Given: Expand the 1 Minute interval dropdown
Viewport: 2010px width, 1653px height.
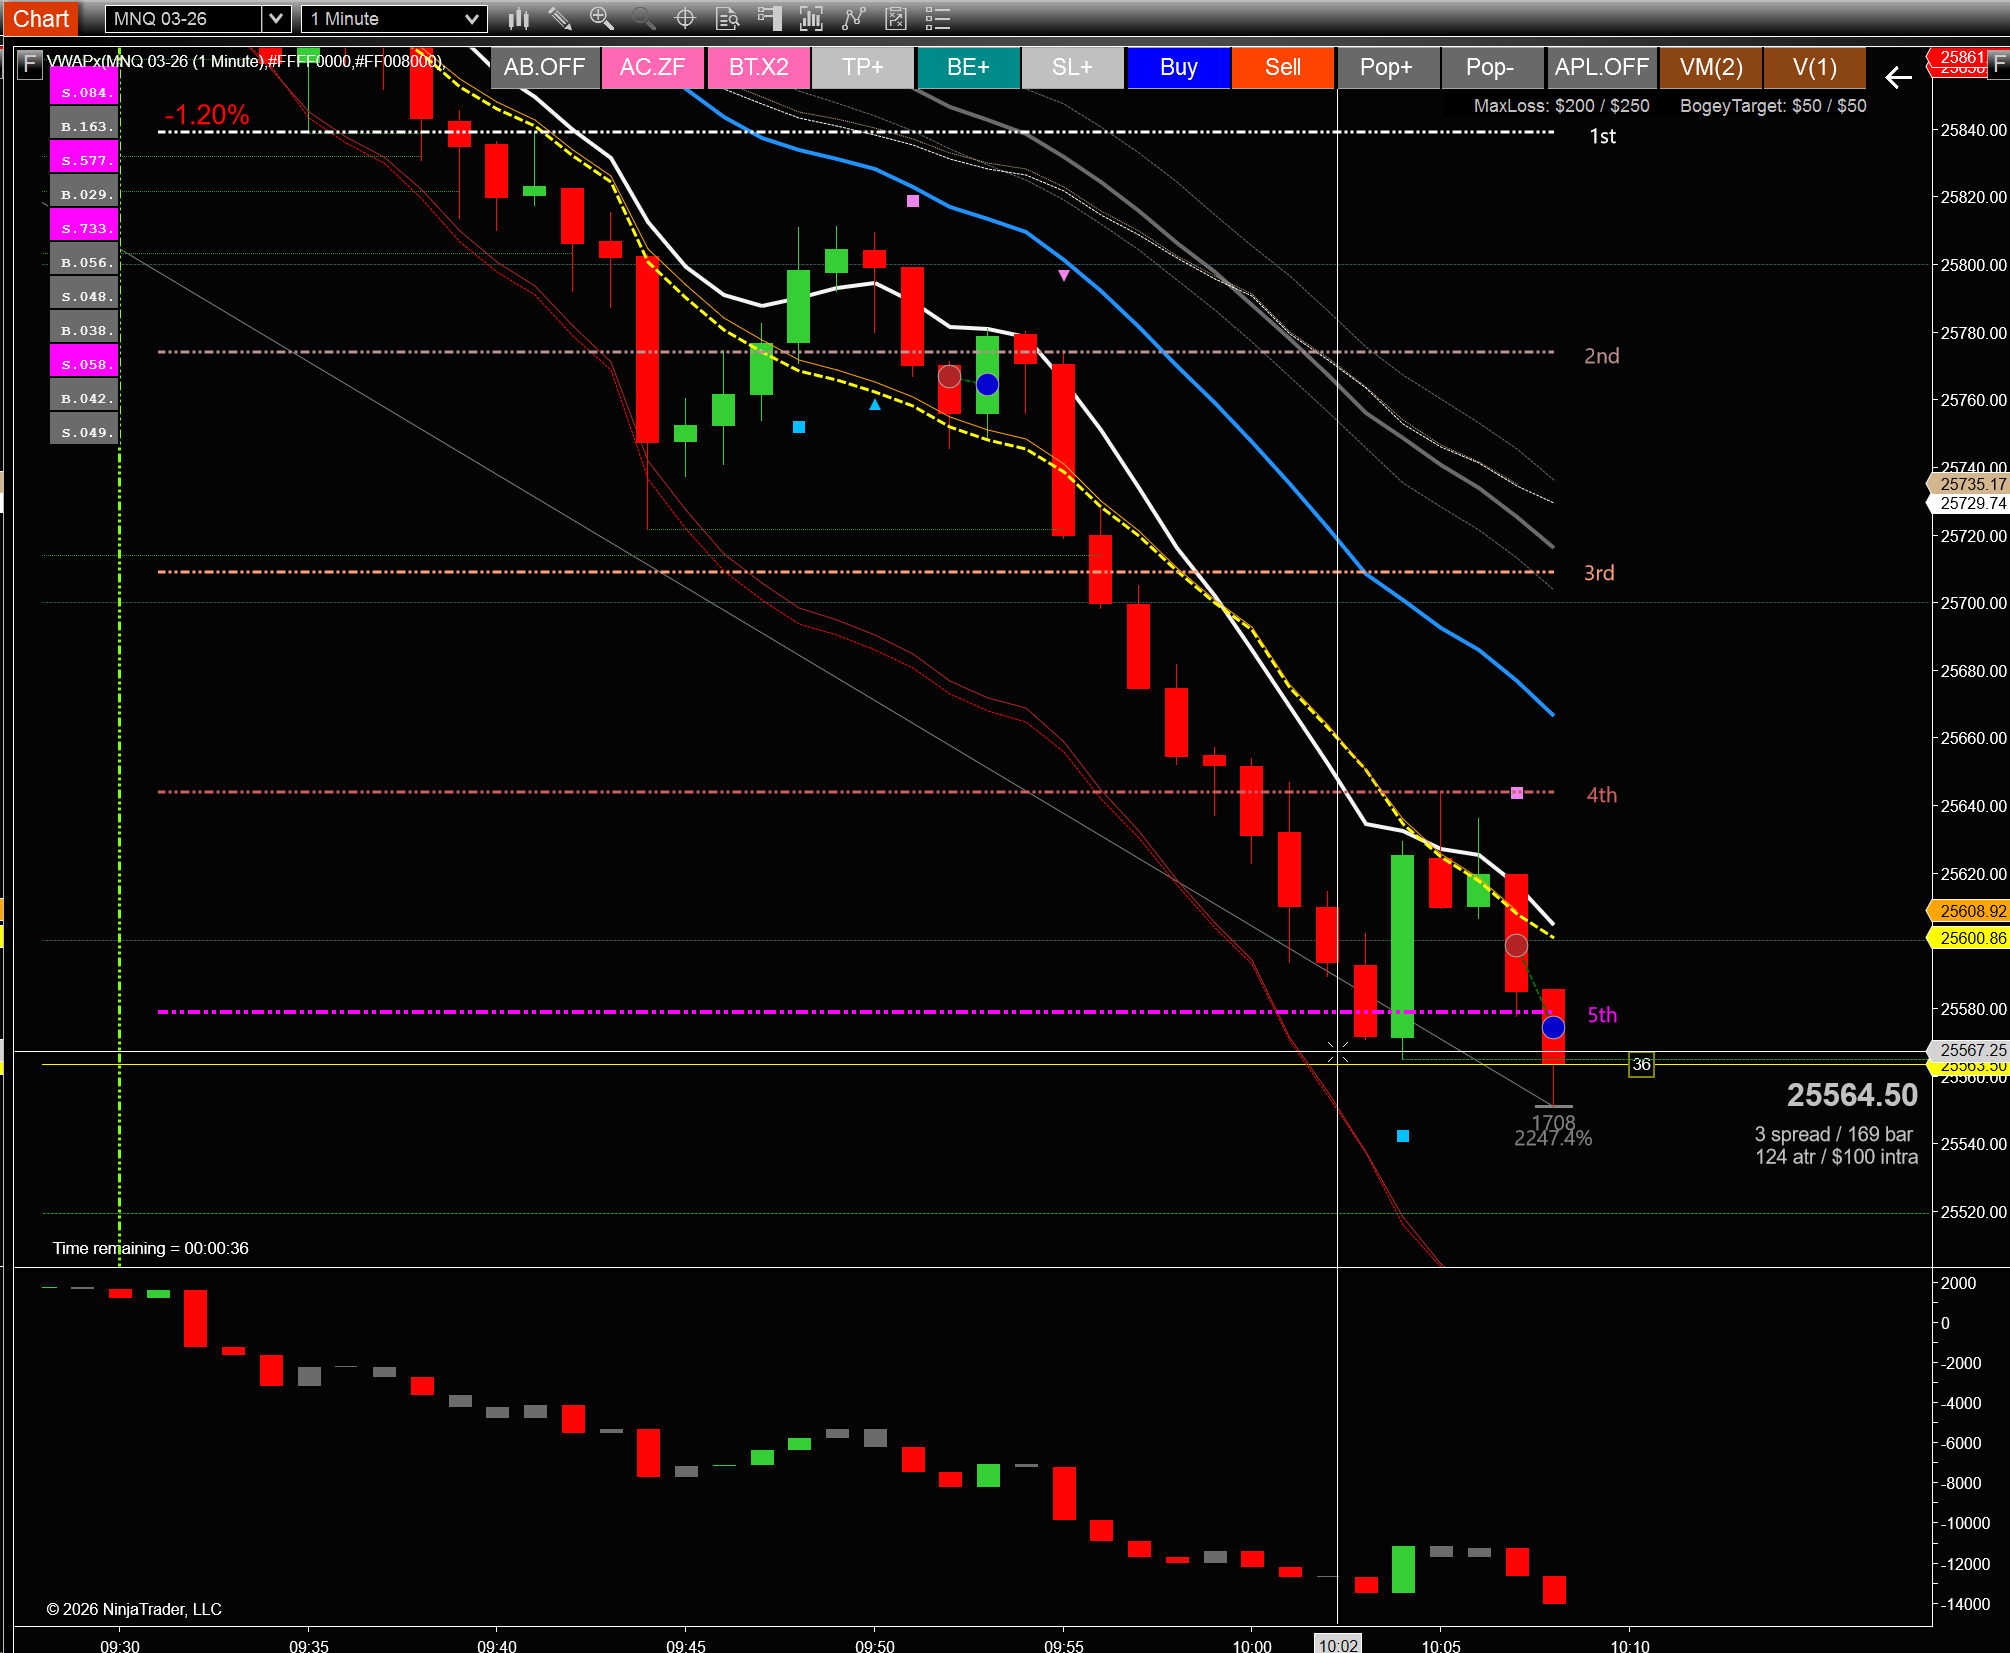Looking at the screenshot, I should pyautogui.click(x=471, y=18).
